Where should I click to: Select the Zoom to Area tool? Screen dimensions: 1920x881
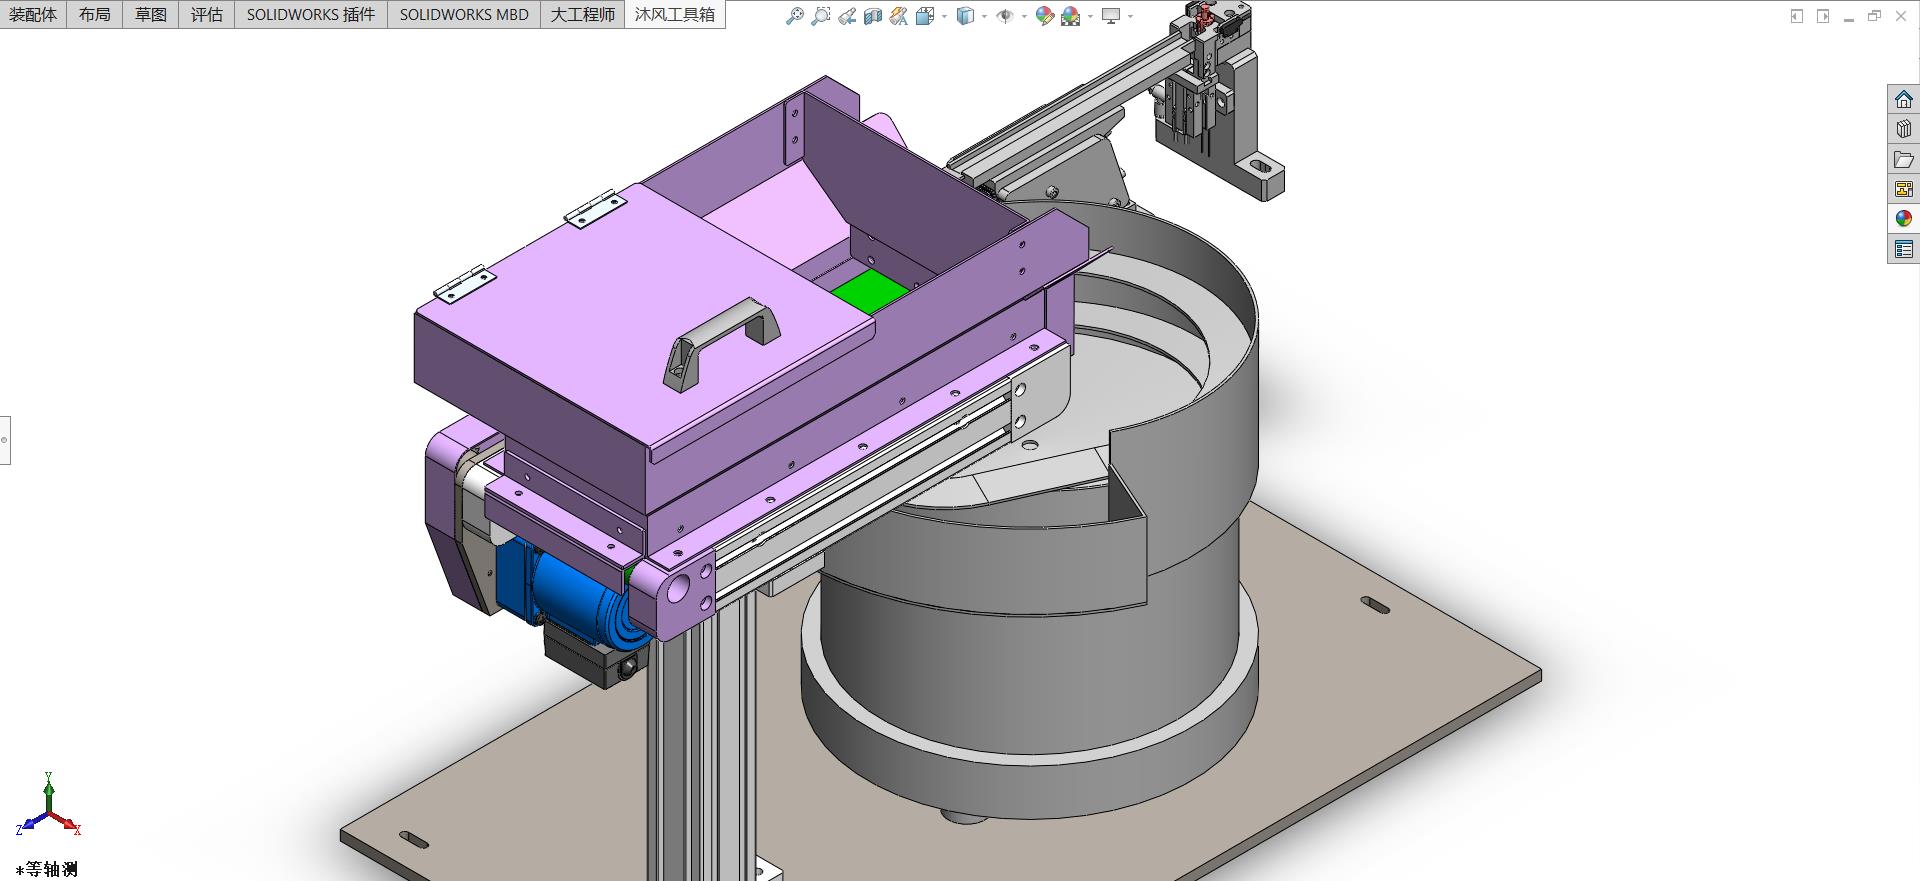[821, 16]
